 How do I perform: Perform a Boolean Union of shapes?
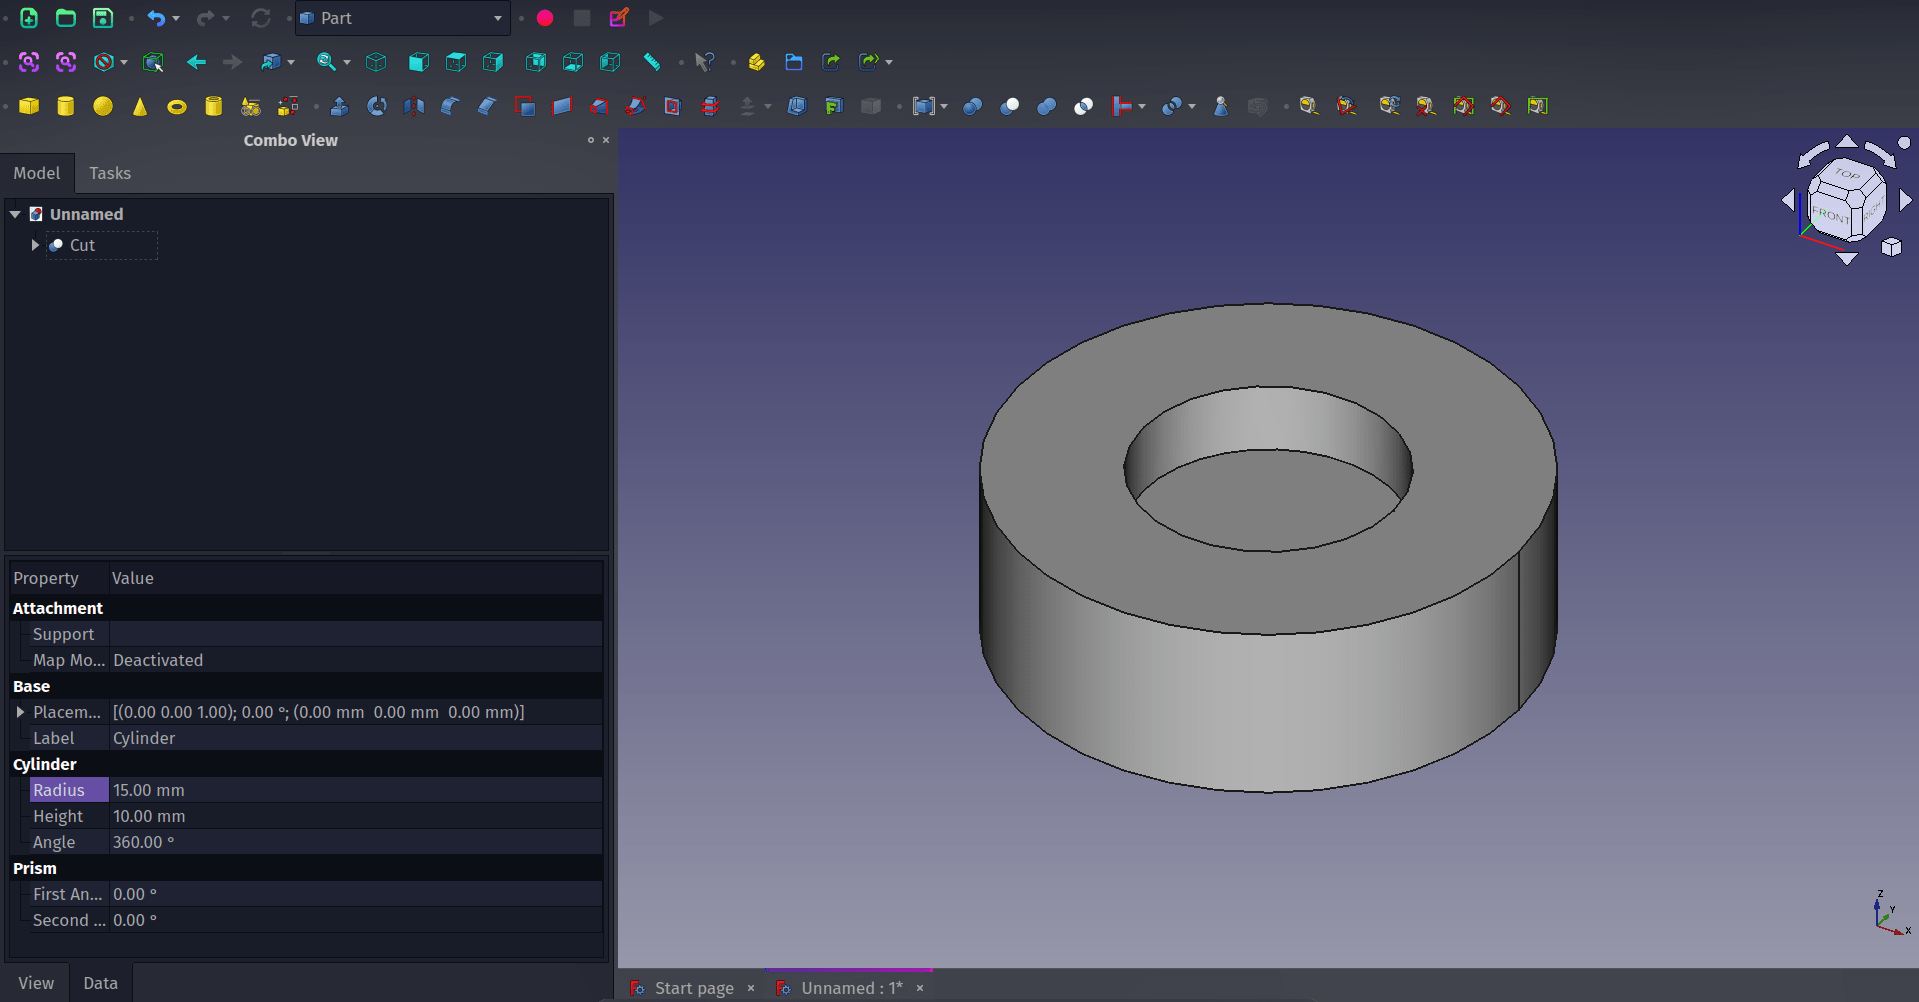[1046, 106]
